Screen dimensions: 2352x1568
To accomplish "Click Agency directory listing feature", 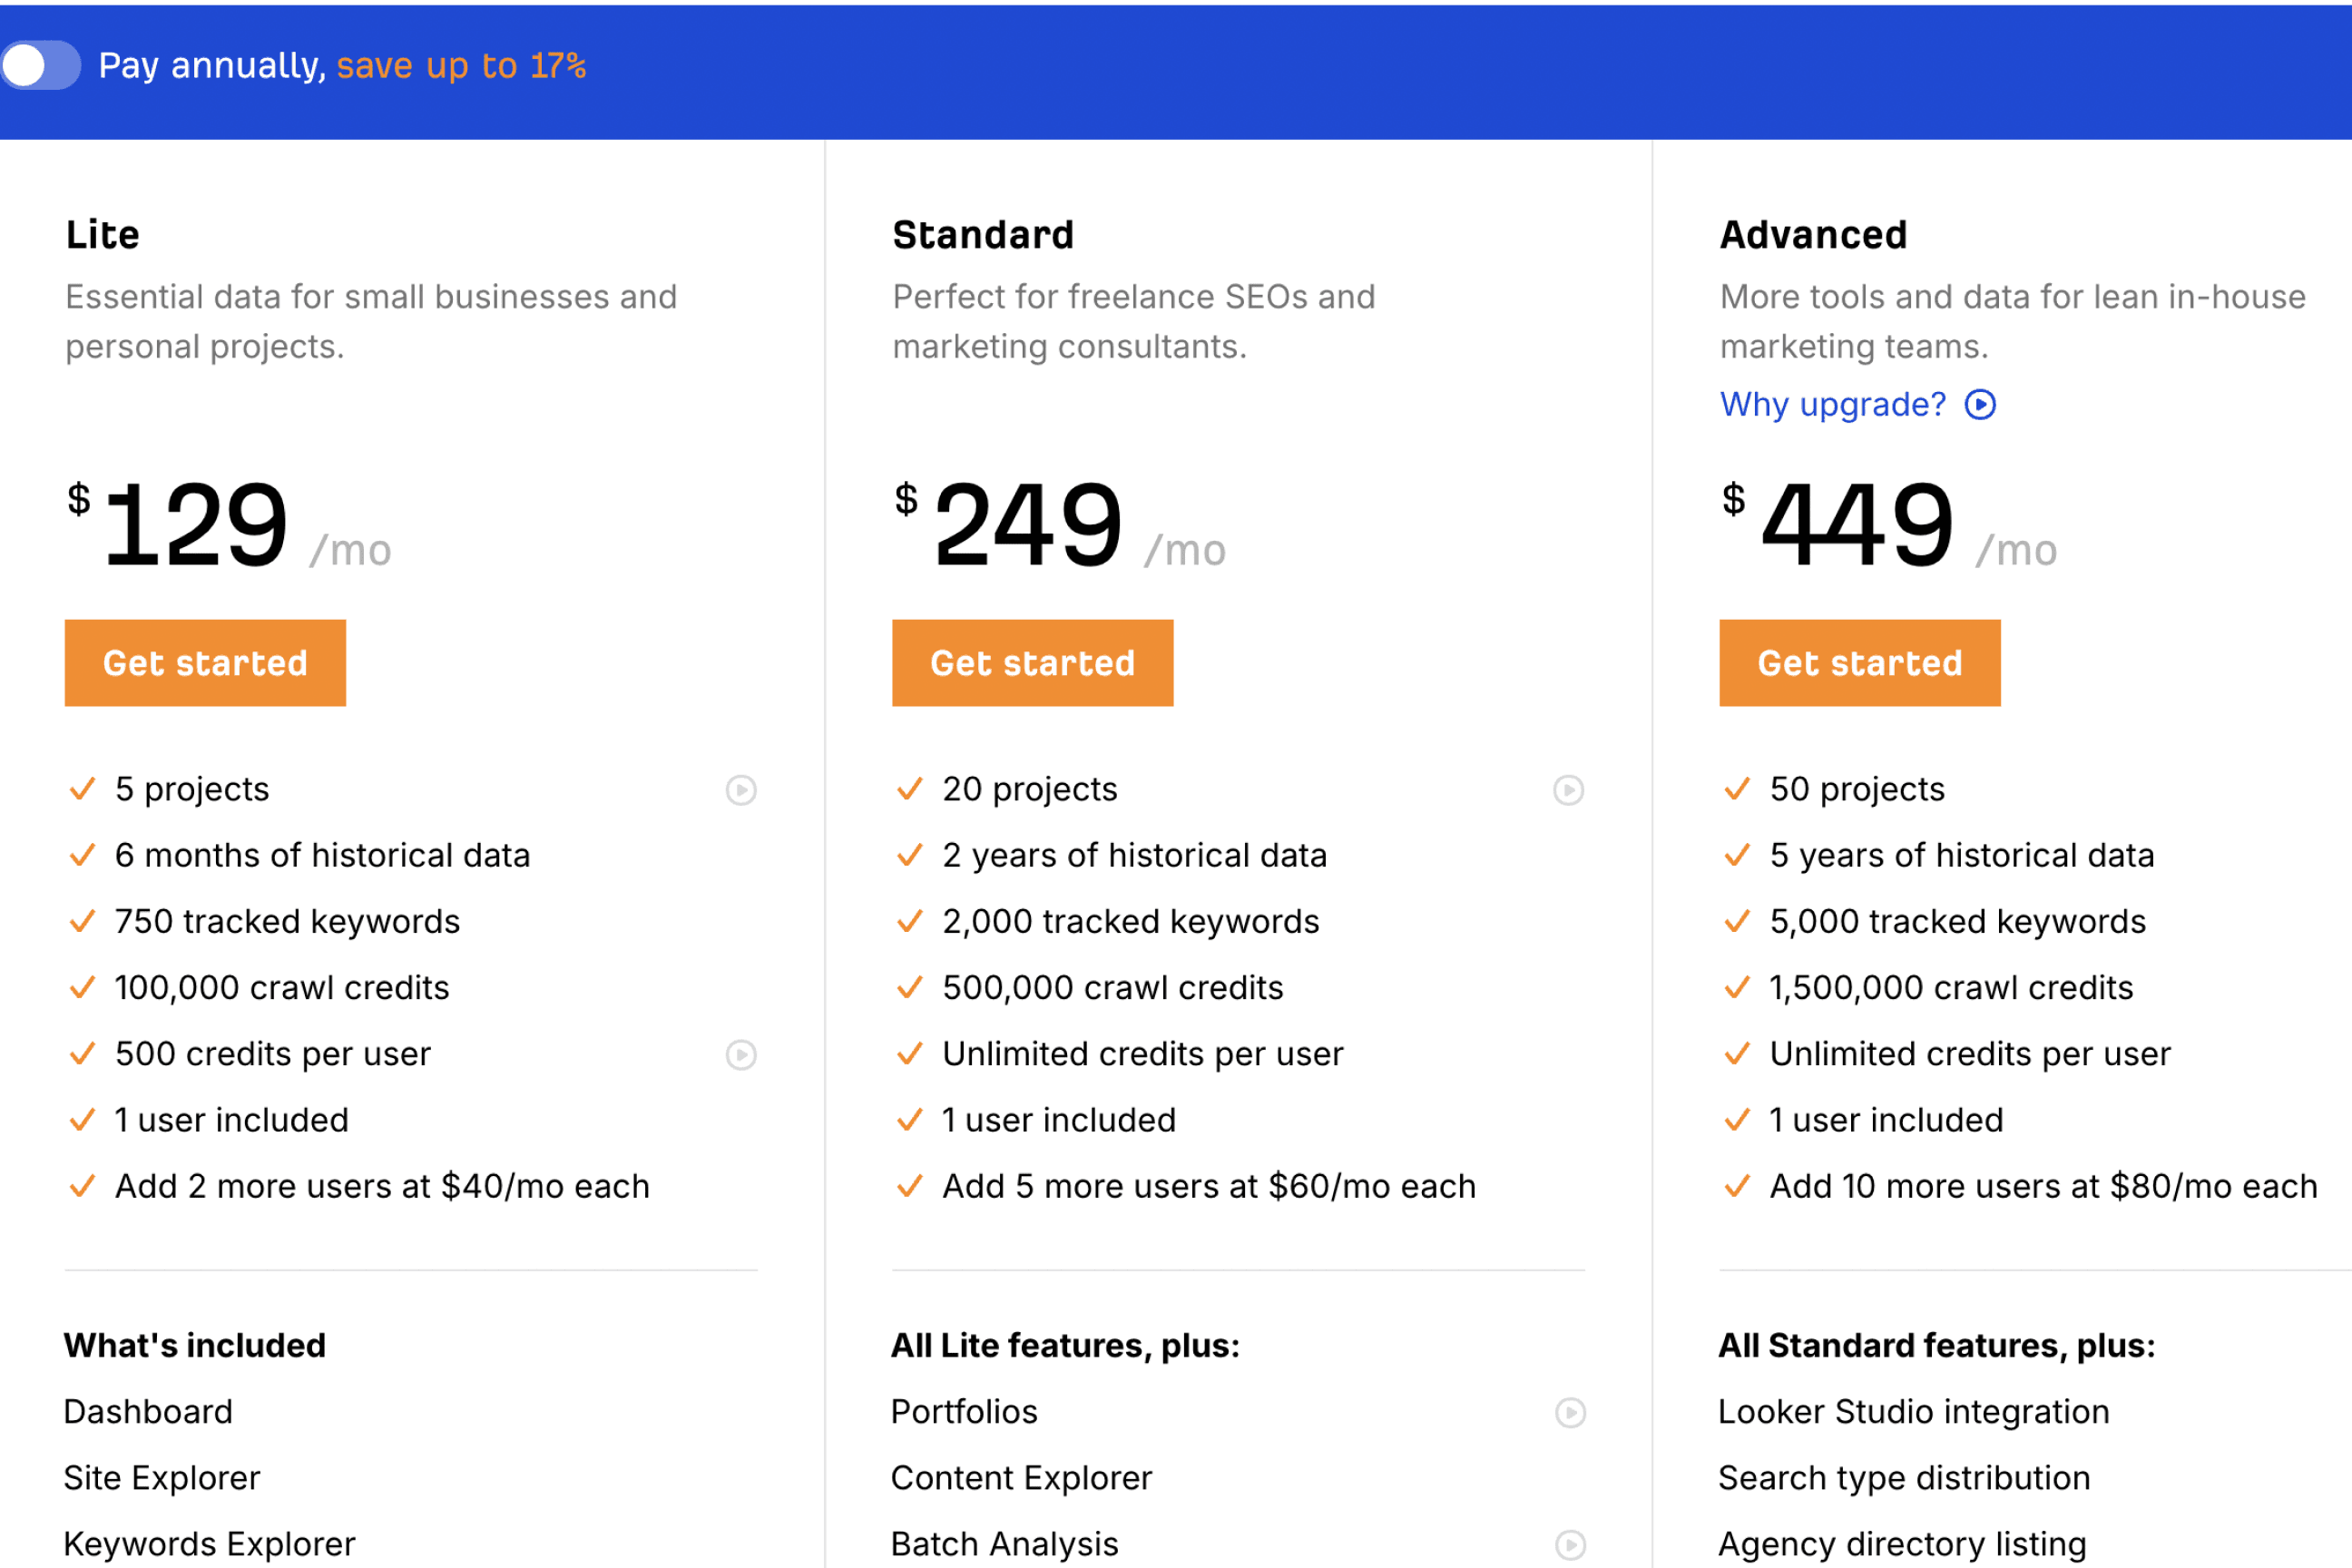I will click(1901, 1543).
